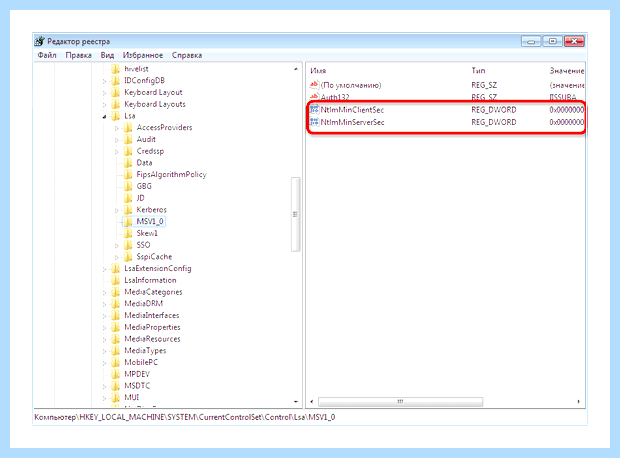Image resolution: width=620 pixels, height=458 pixels.
Task: Click the Keyboard Layouts folder icon
Action: [115, 104]
